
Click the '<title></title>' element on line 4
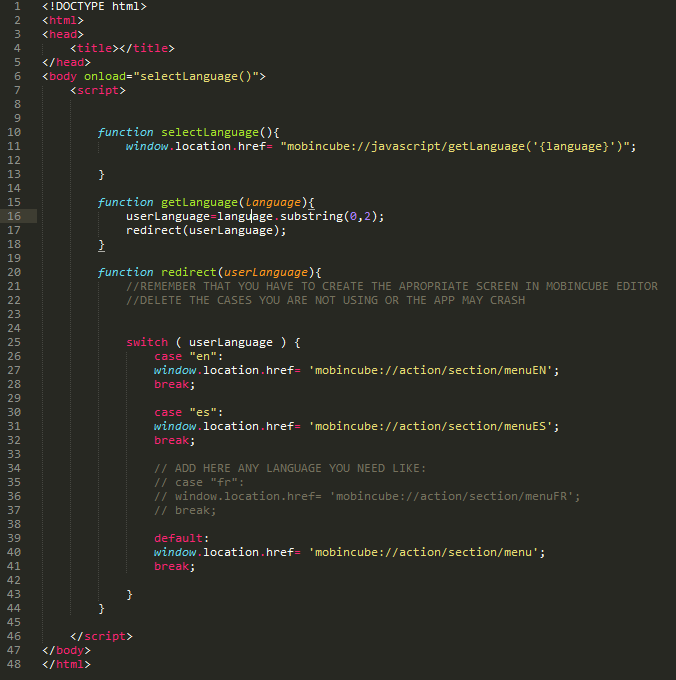(122, 48)
